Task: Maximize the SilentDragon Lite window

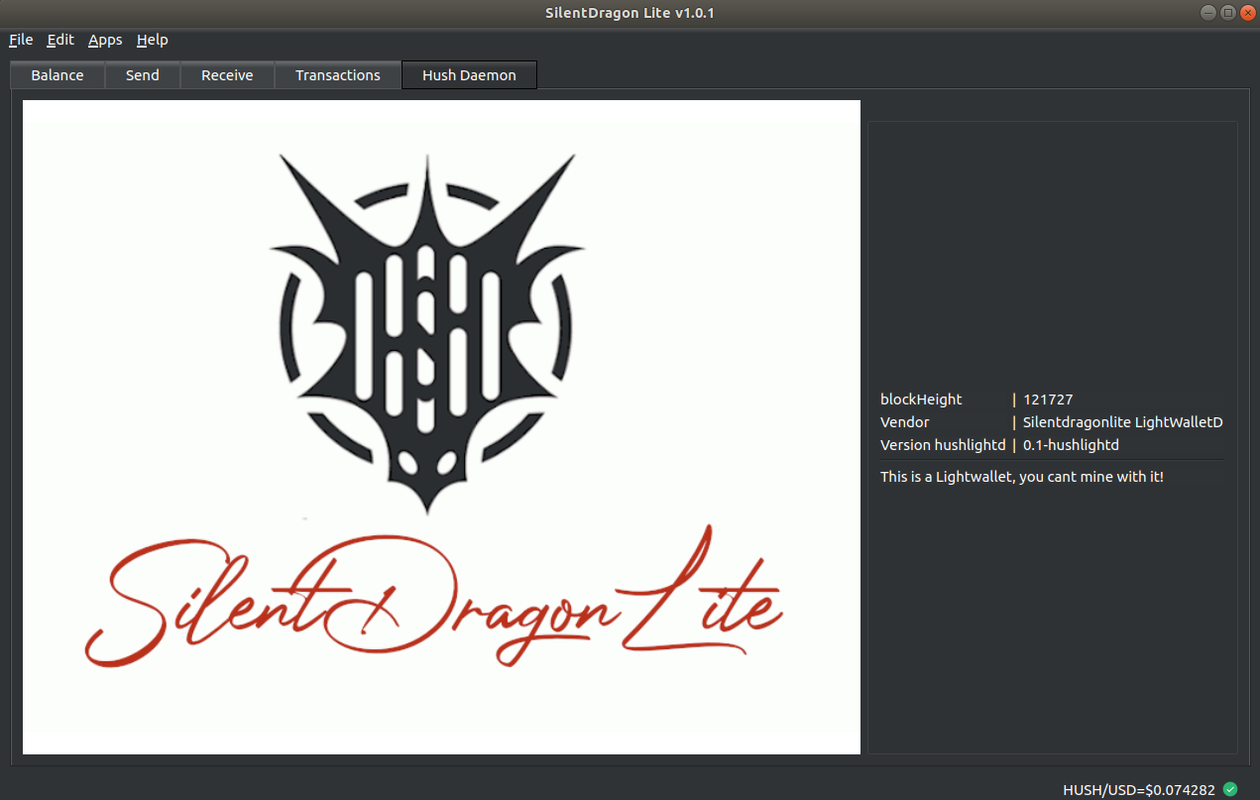Action: coord(1227,13)
